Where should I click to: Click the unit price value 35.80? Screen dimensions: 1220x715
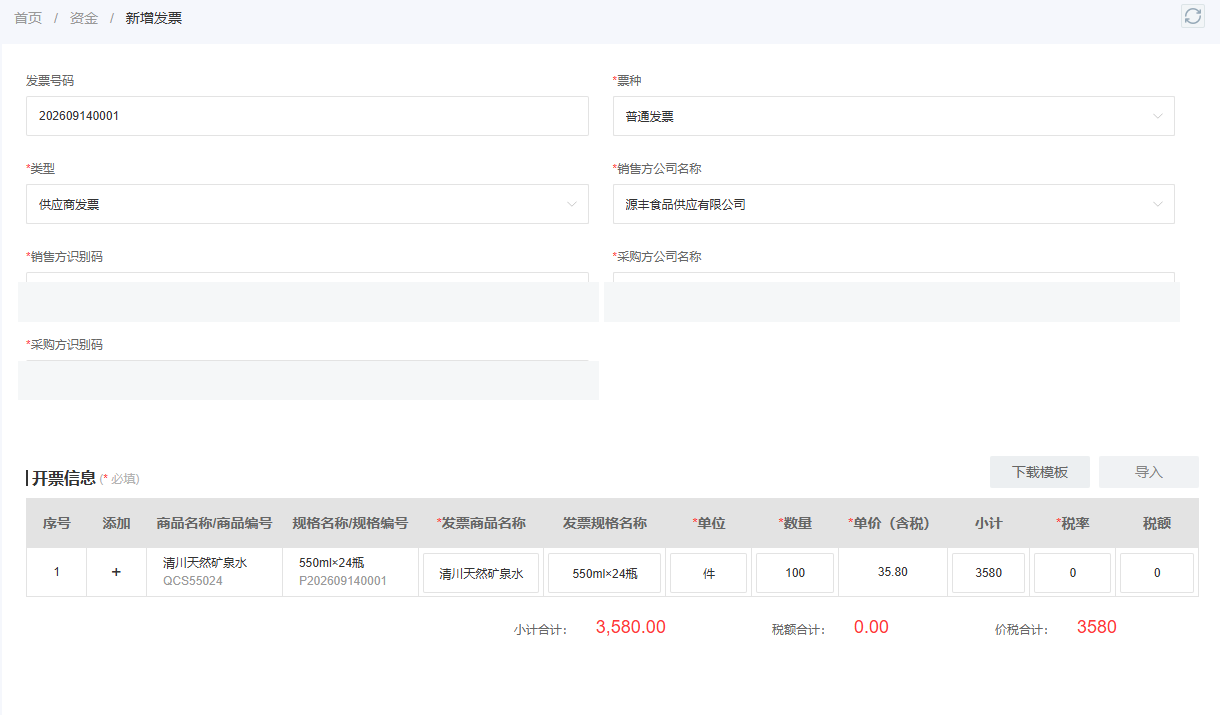(892, 572)
